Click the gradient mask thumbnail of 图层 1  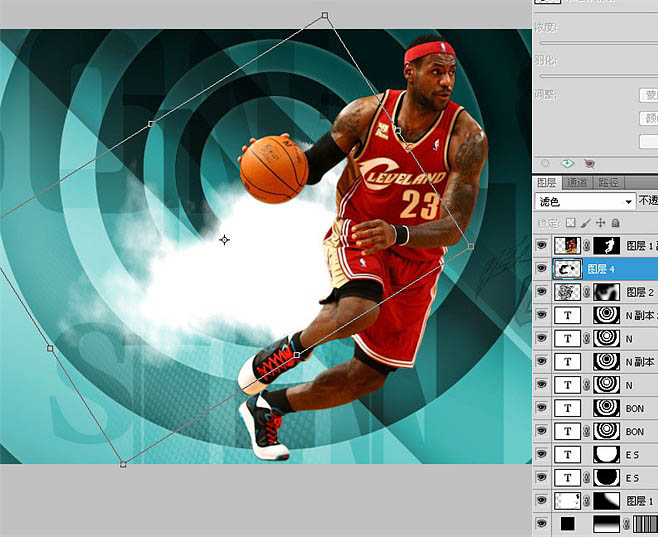[x=606, y=501]
